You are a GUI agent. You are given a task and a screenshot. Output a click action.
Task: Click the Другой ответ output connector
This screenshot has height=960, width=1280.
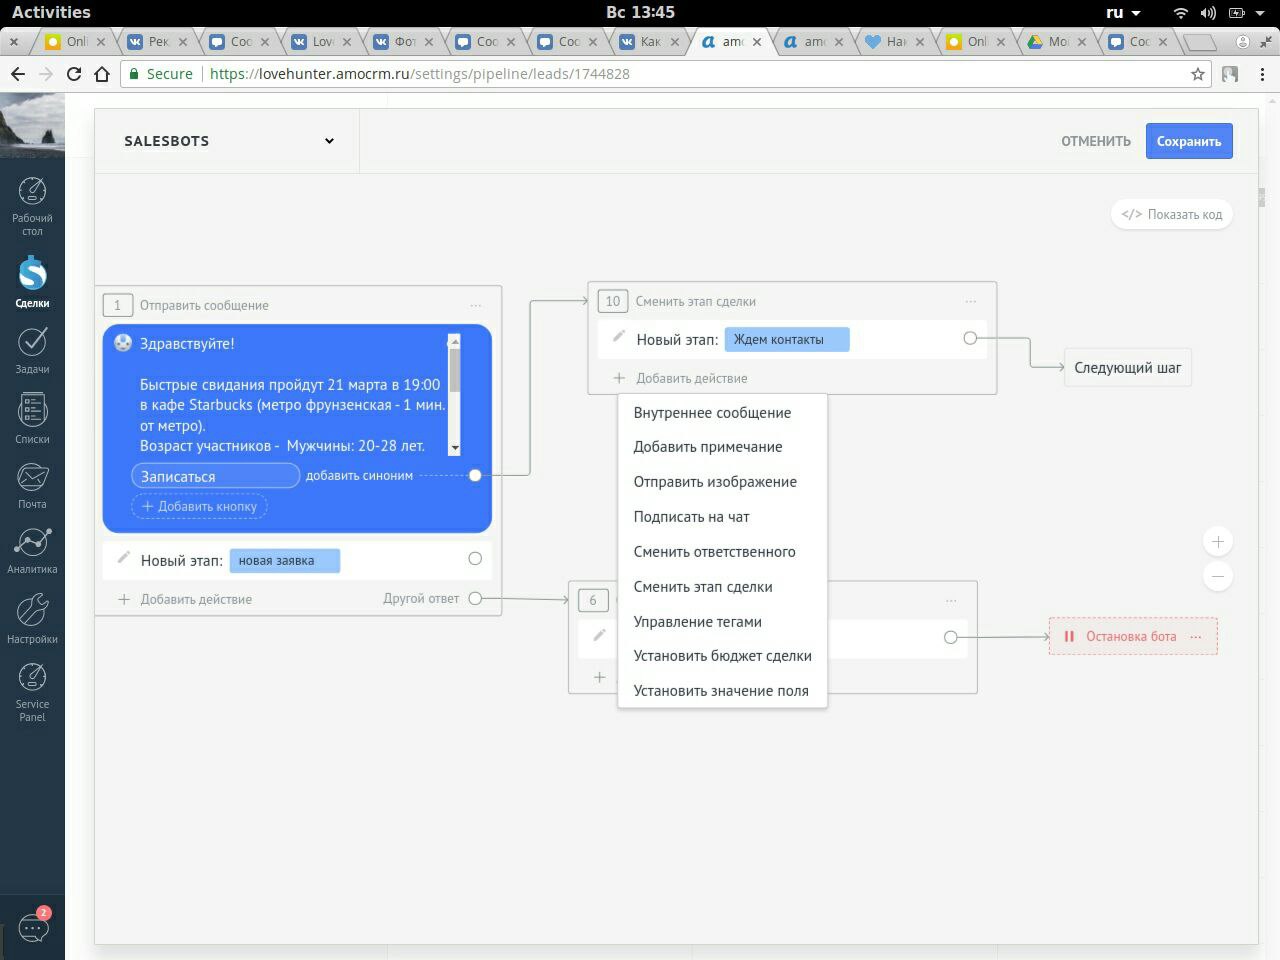(x=475, y=598)
